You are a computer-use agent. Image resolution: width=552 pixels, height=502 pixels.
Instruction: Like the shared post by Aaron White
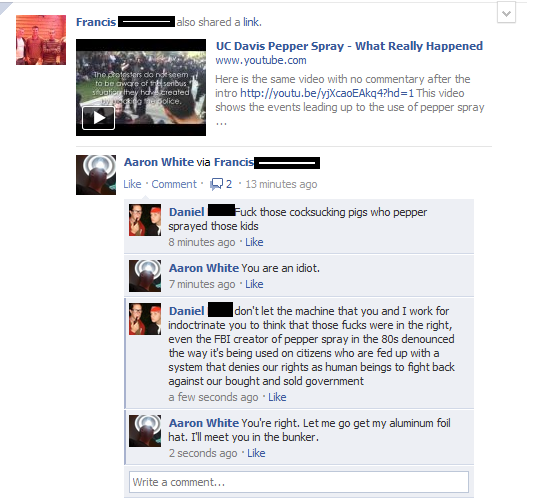(x=132, y=184)
